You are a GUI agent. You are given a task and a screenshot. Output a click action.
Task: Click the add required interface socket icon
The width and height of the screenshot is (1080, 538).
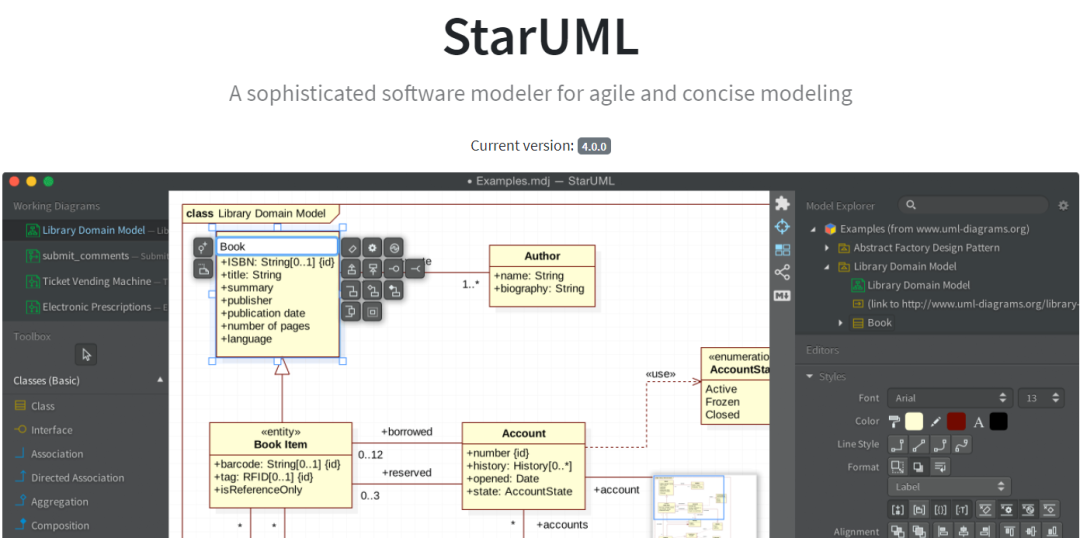click(415, 268)
